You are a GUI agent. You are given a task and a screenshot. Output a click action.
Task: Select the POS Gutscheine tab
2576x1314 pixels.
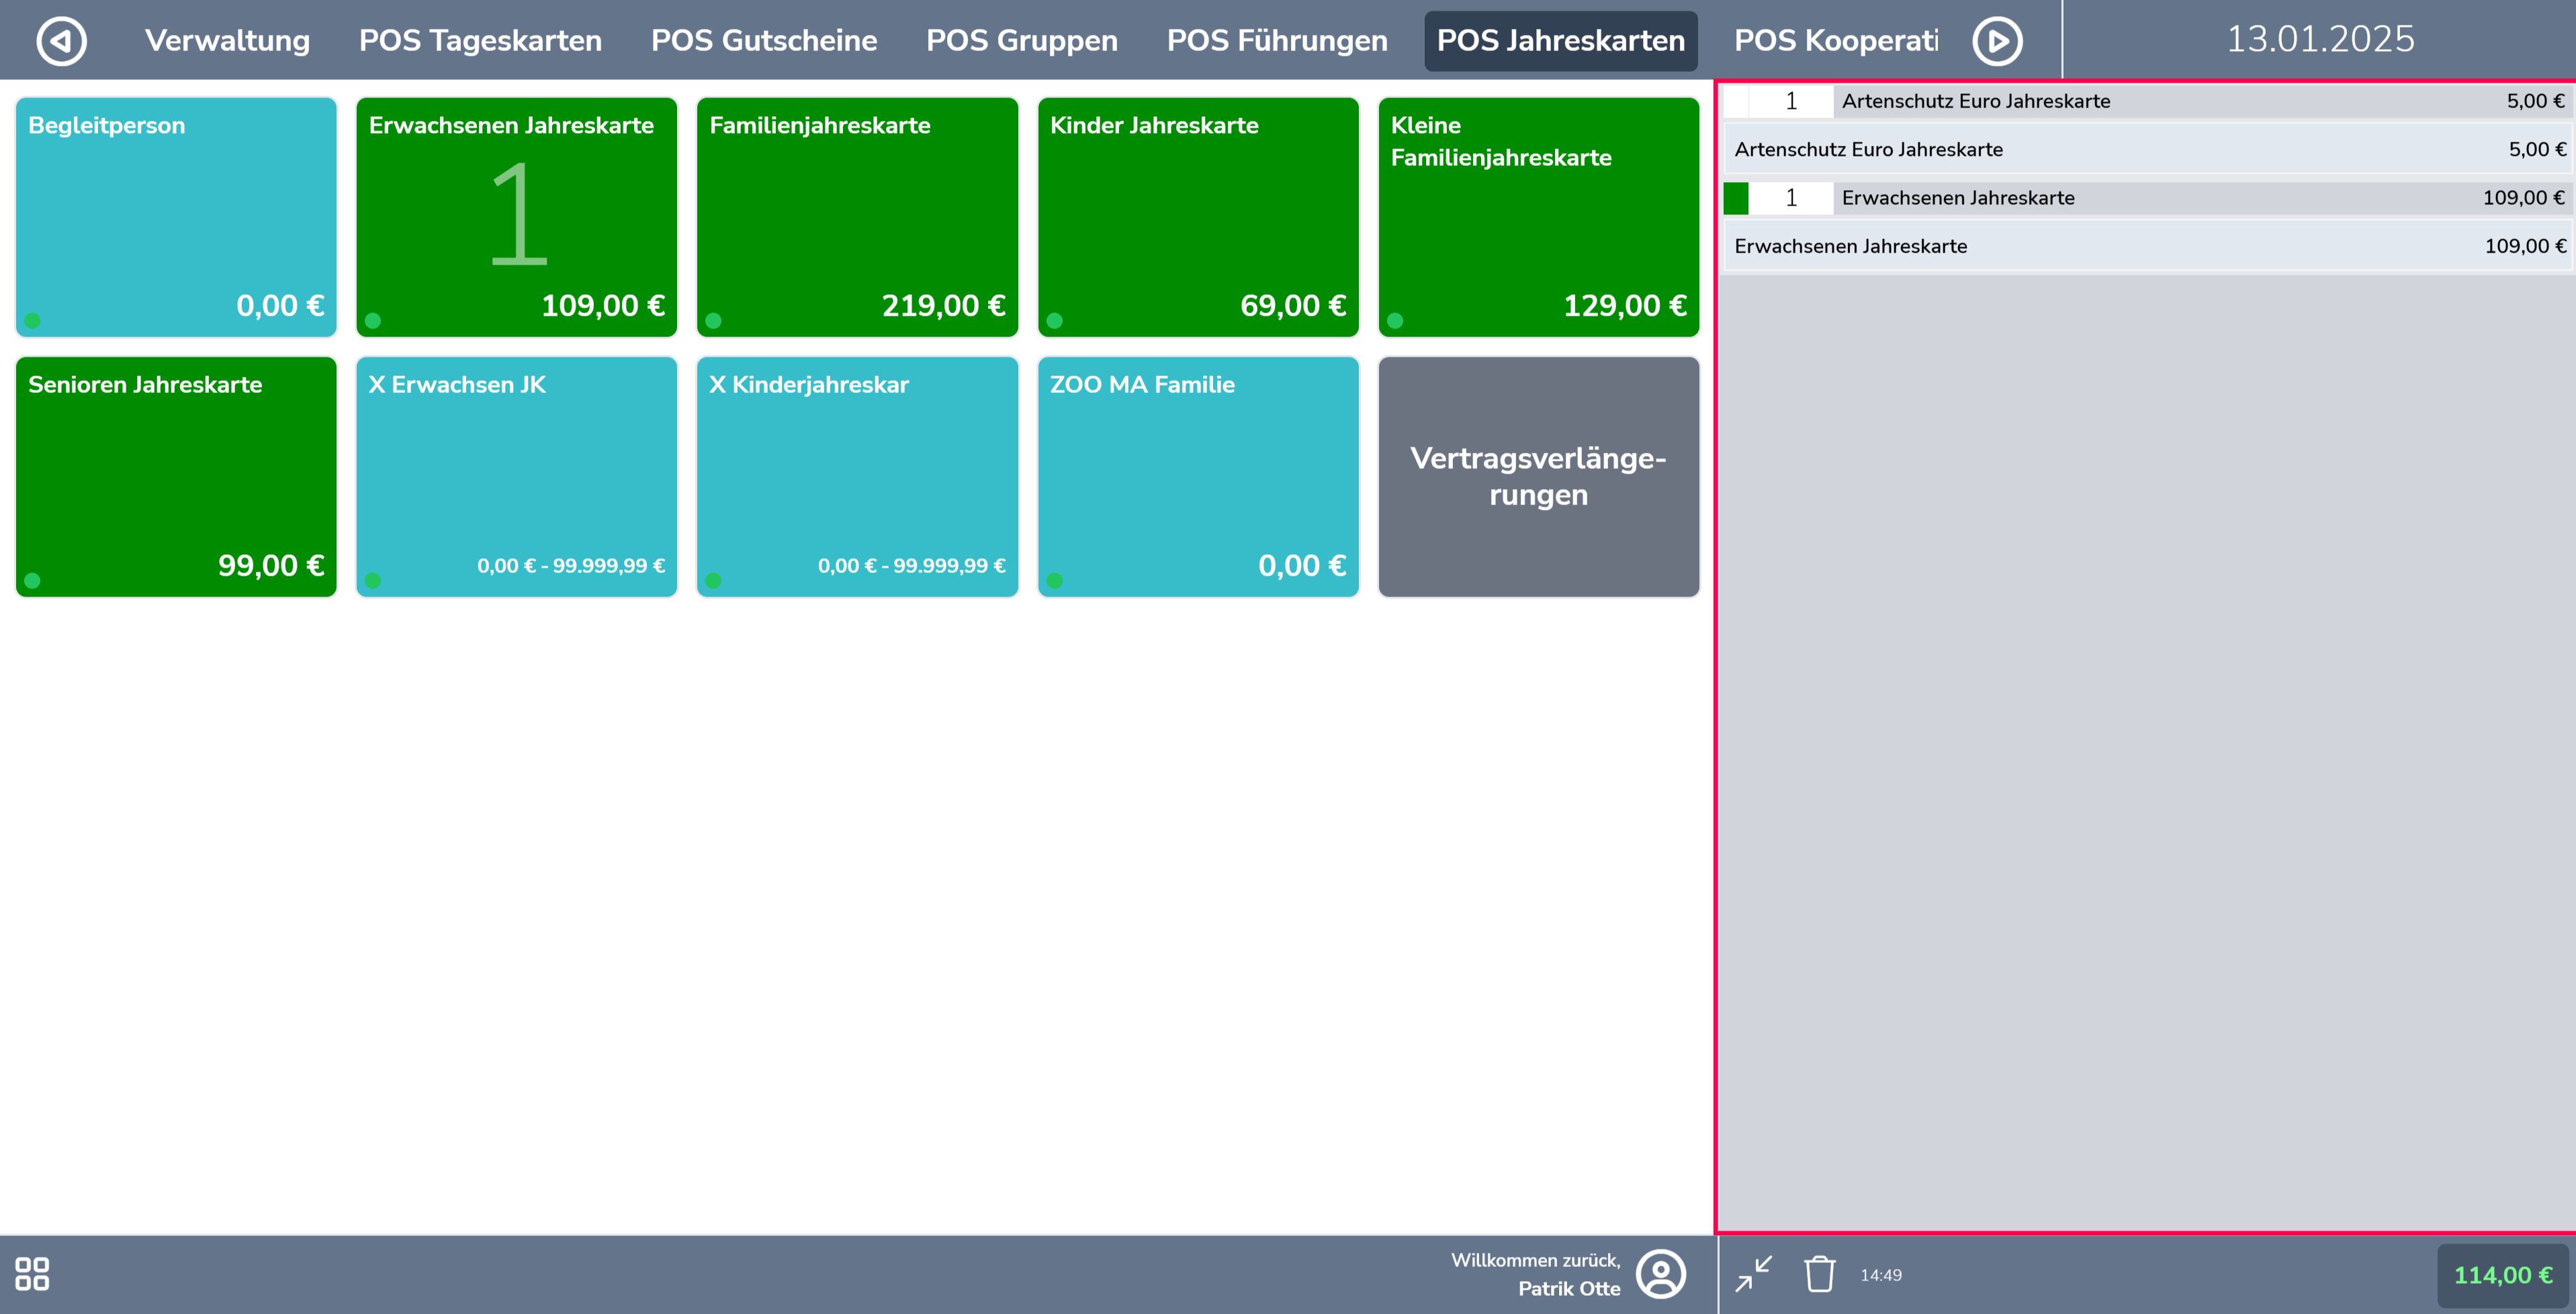point(764,41)
